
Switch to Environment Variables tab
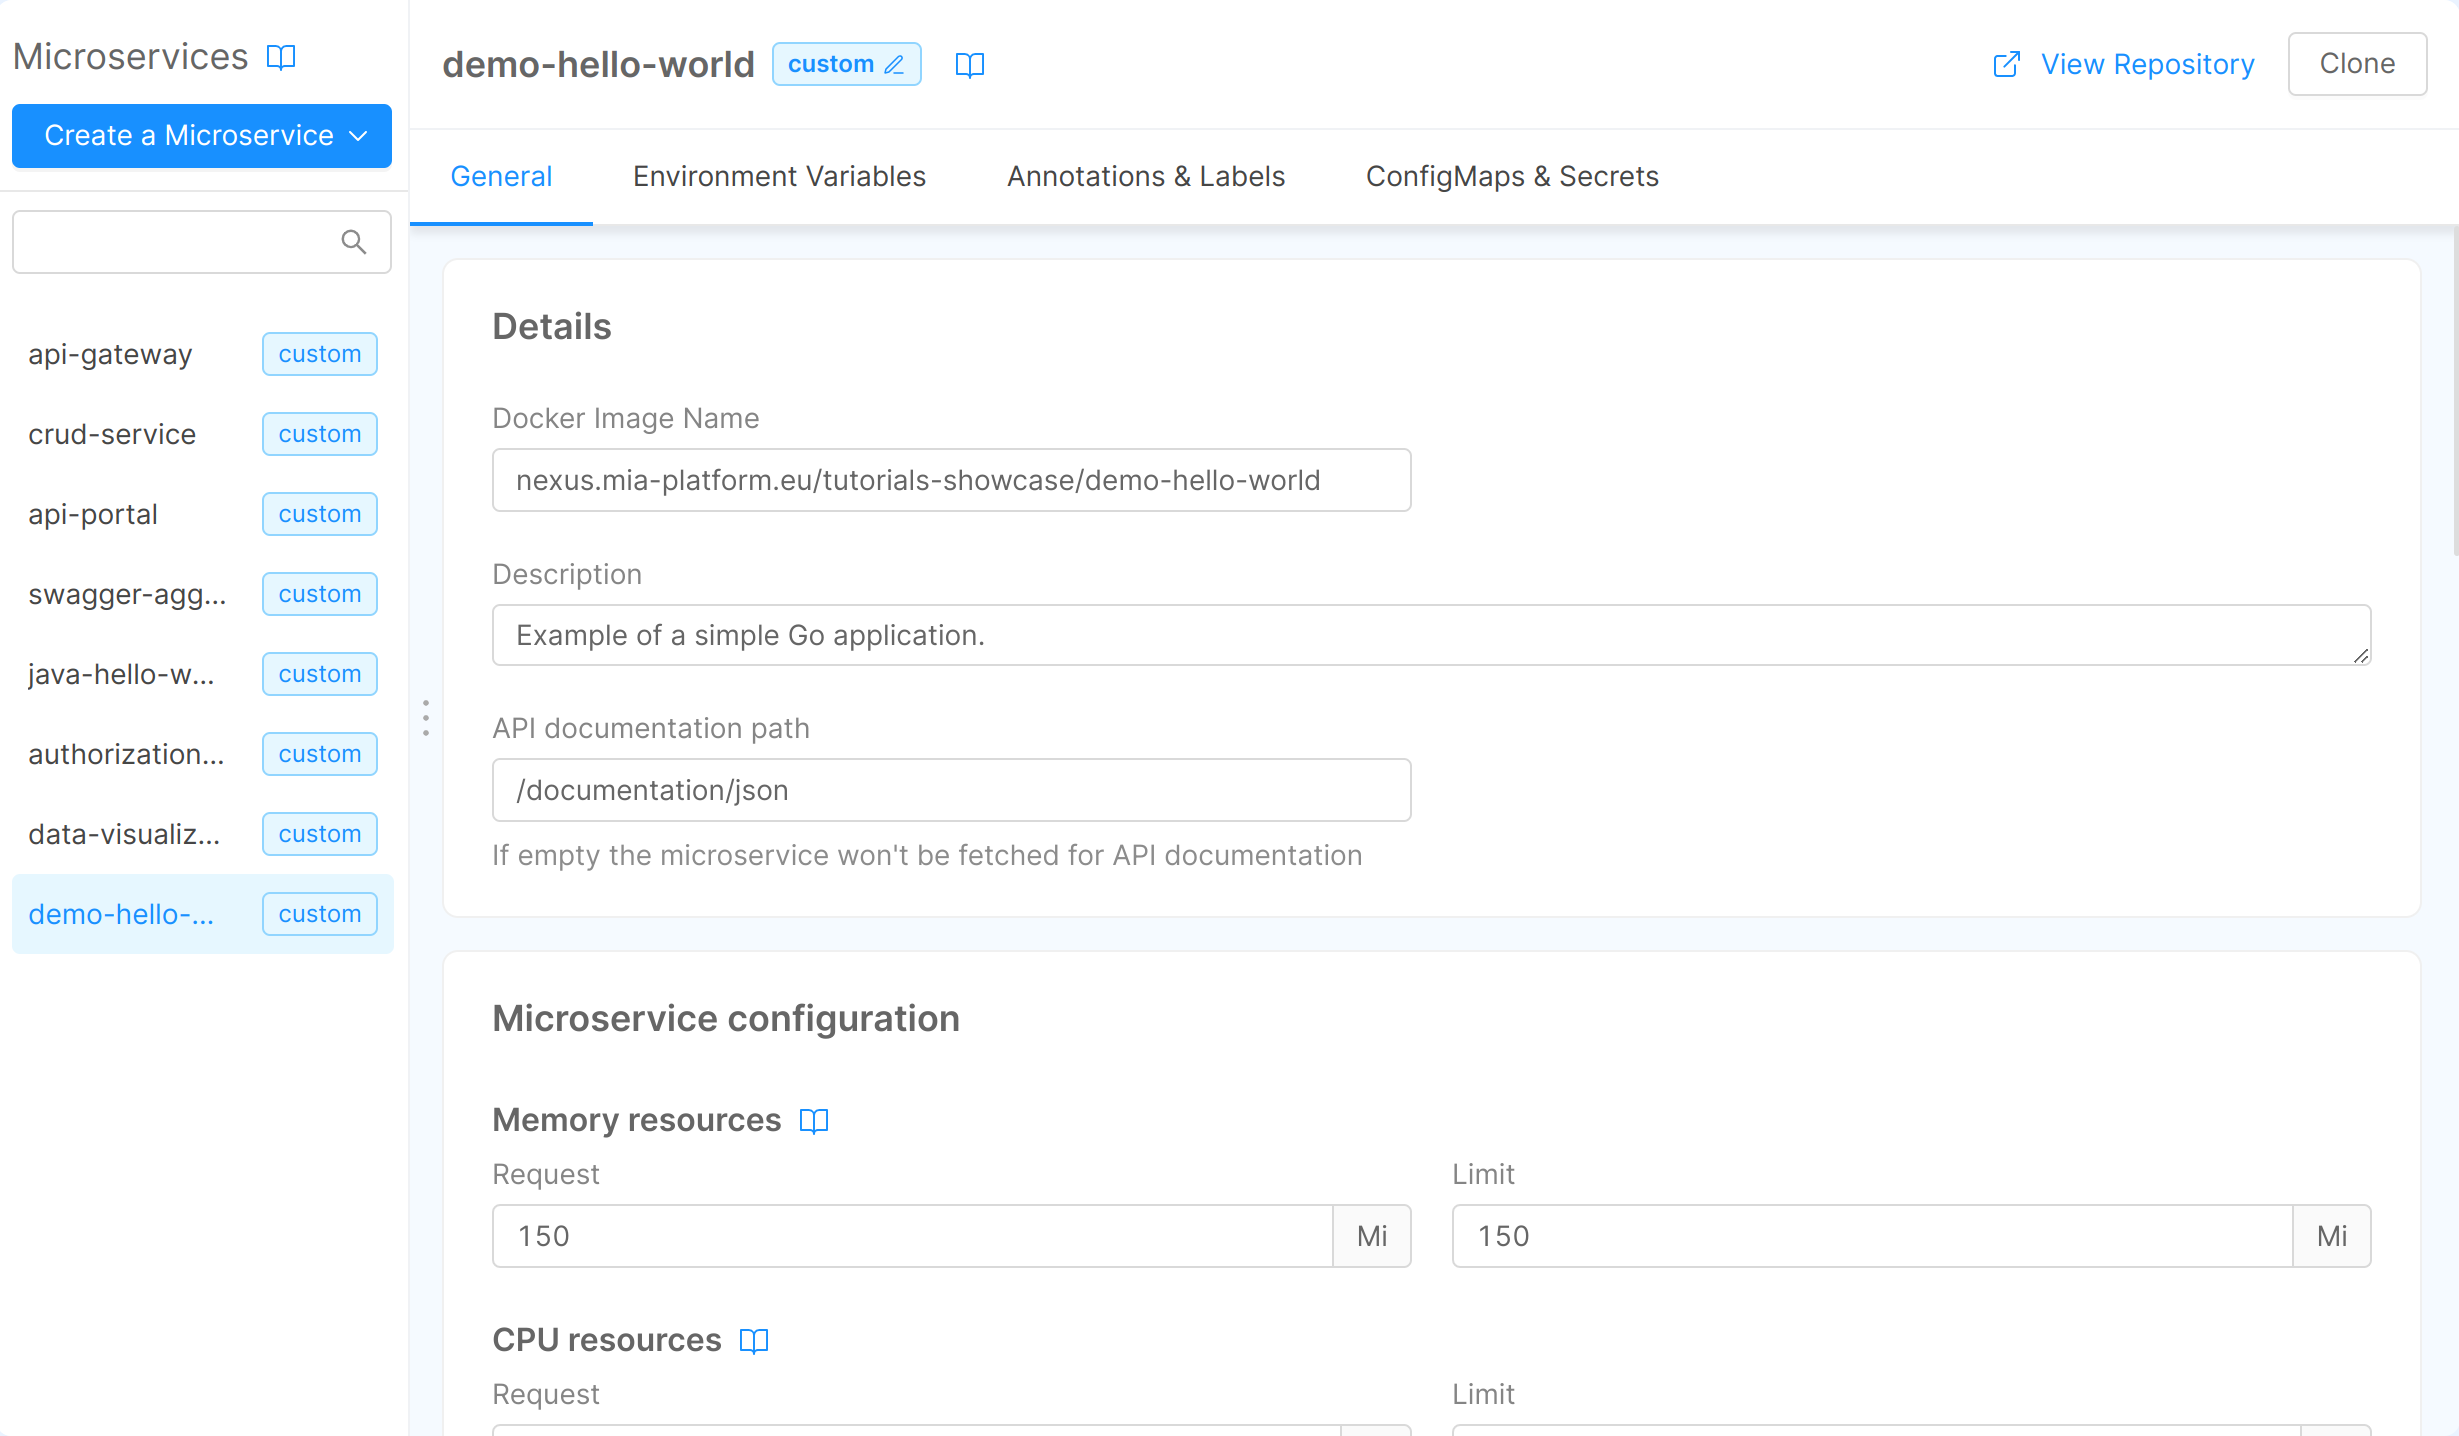tap(779, 177)
